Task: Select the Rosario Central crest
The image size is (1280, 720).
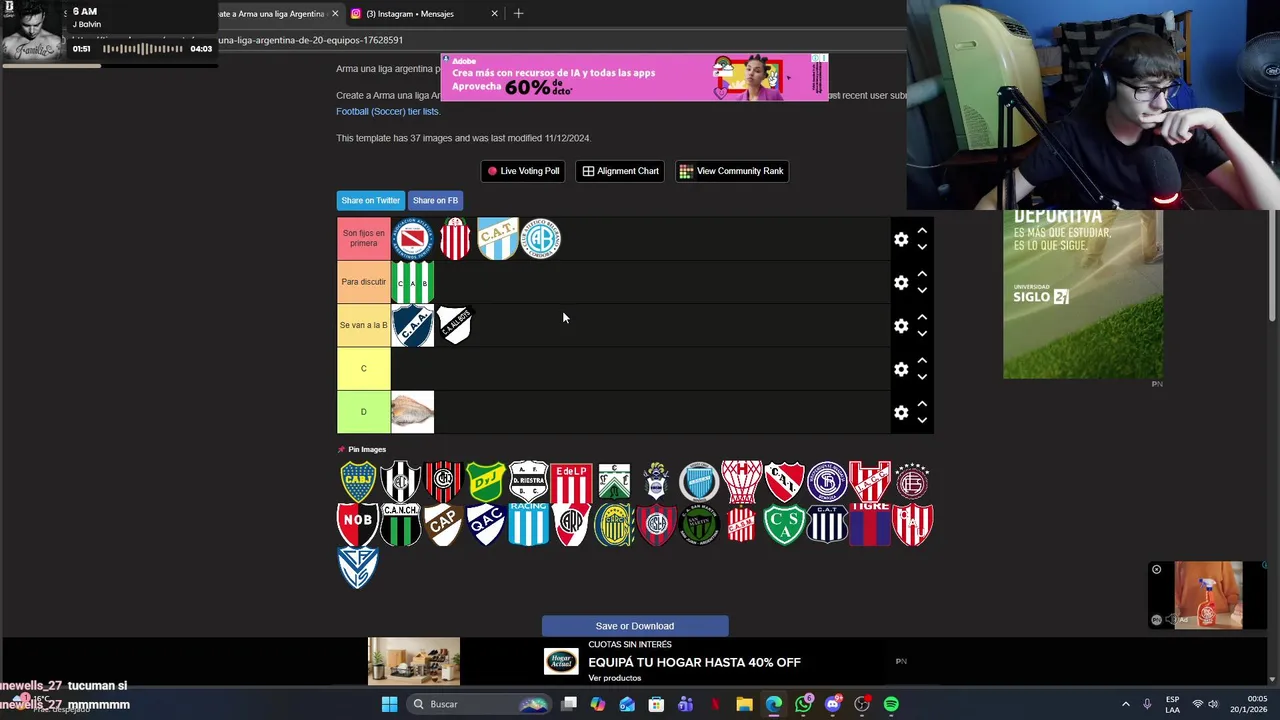Action: (x=614, y=524)
